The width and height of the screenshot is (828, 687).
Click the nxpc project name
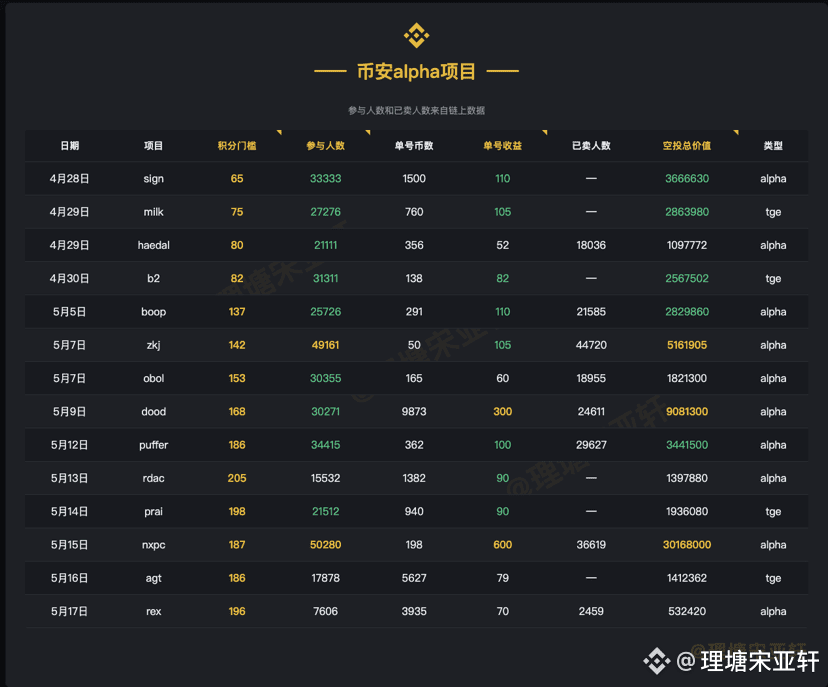click(154, 545)
